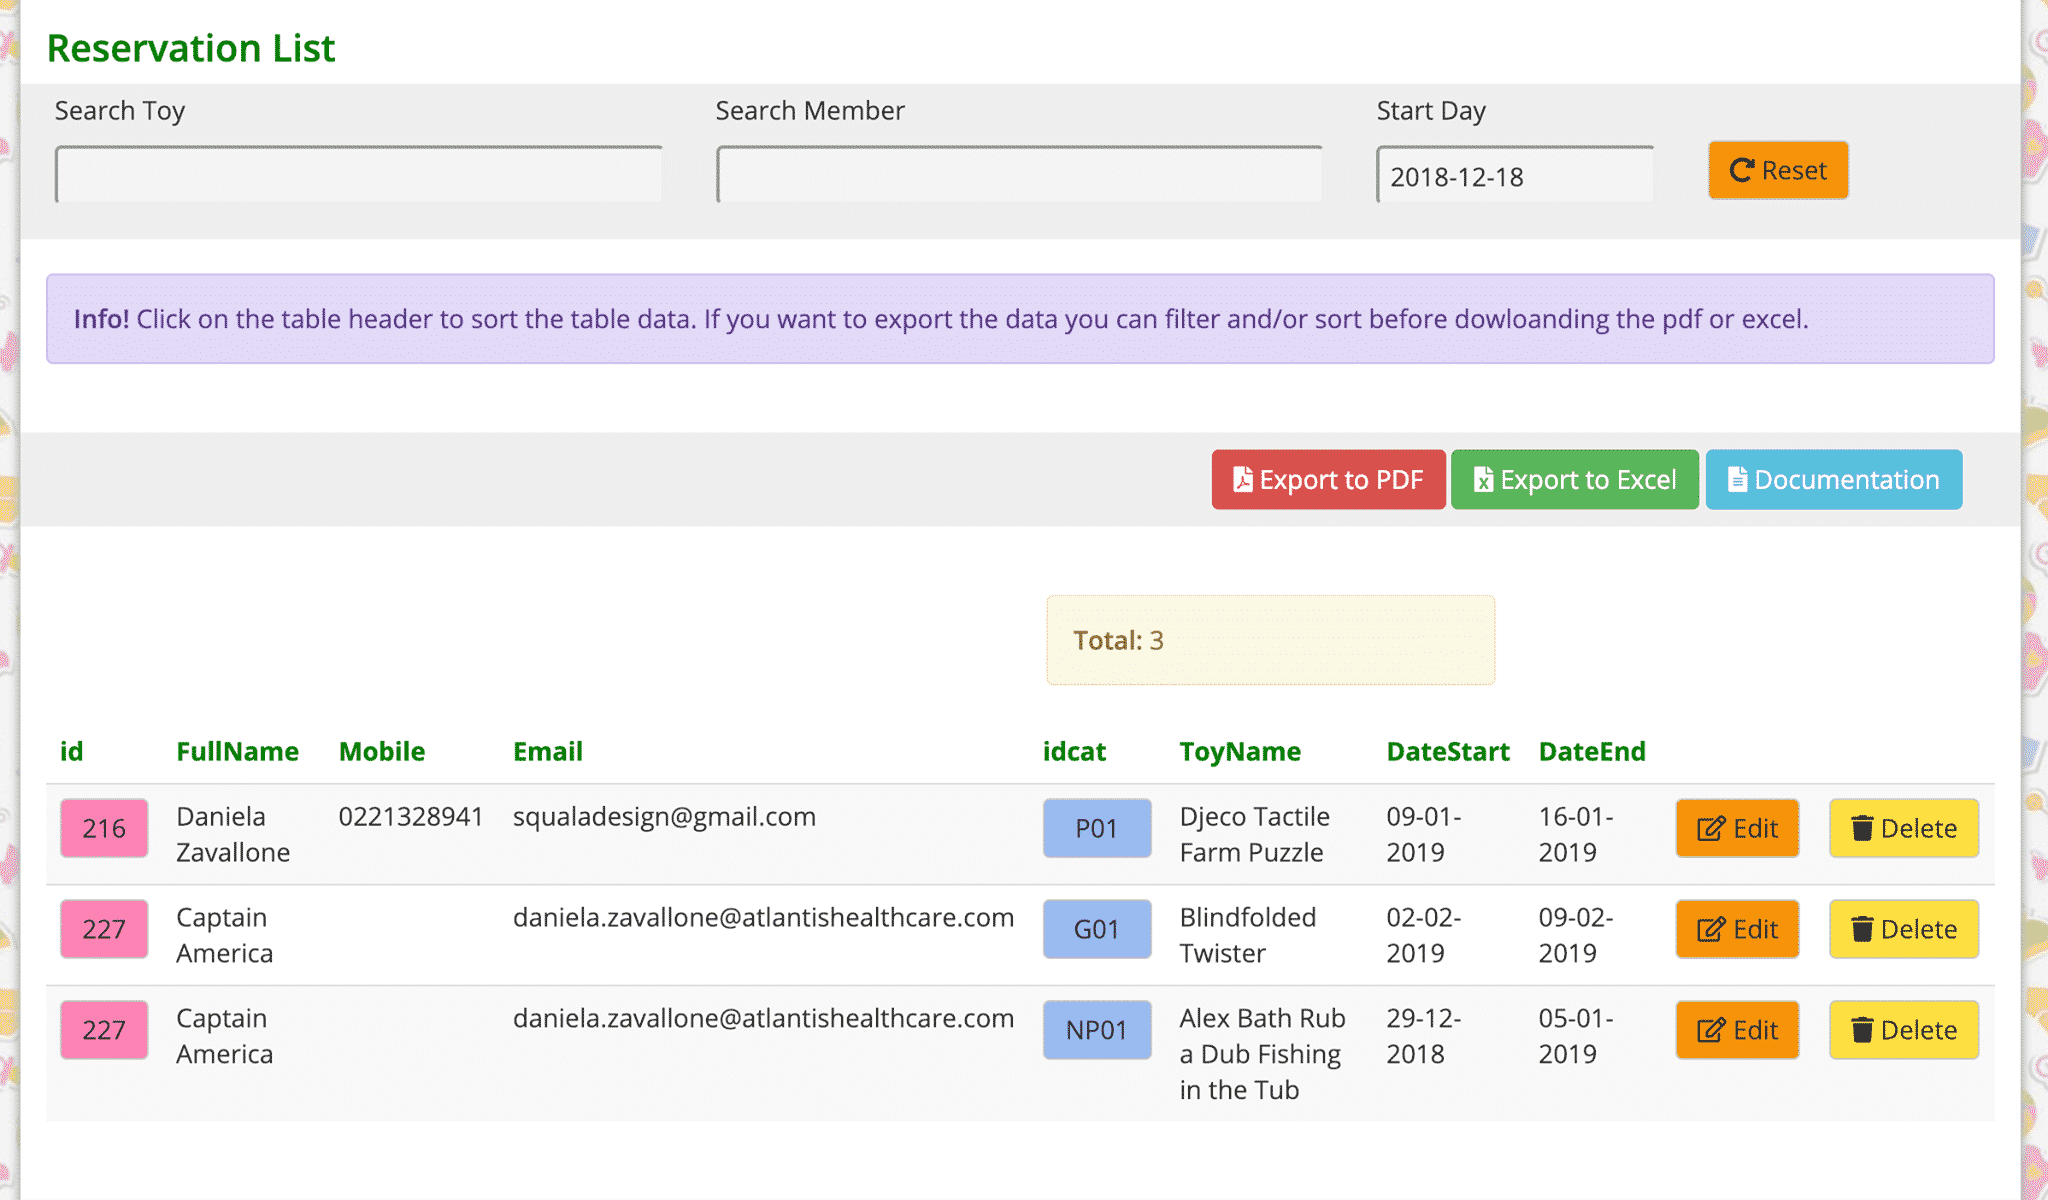The image size is (2048, 1200).
Task: Click the document icon on Documentation button
Action: [x=1736, y=479]
